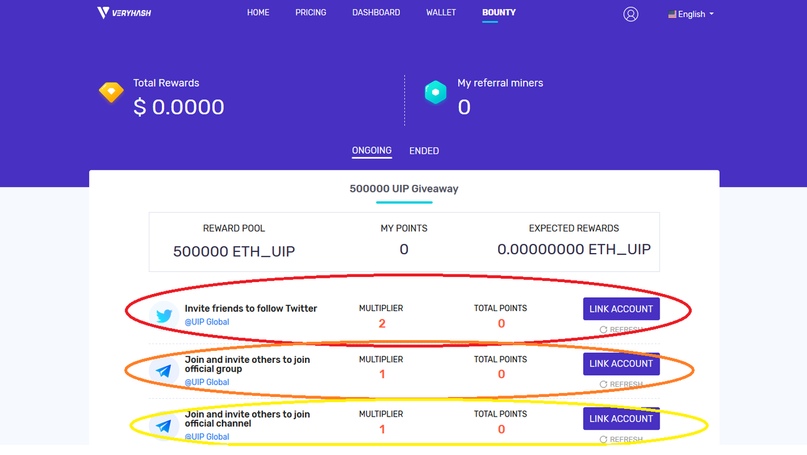The height and width of the screenshot is (455, 807).
Task: Open @UIP Global link under official group
Action: [207, 382]
